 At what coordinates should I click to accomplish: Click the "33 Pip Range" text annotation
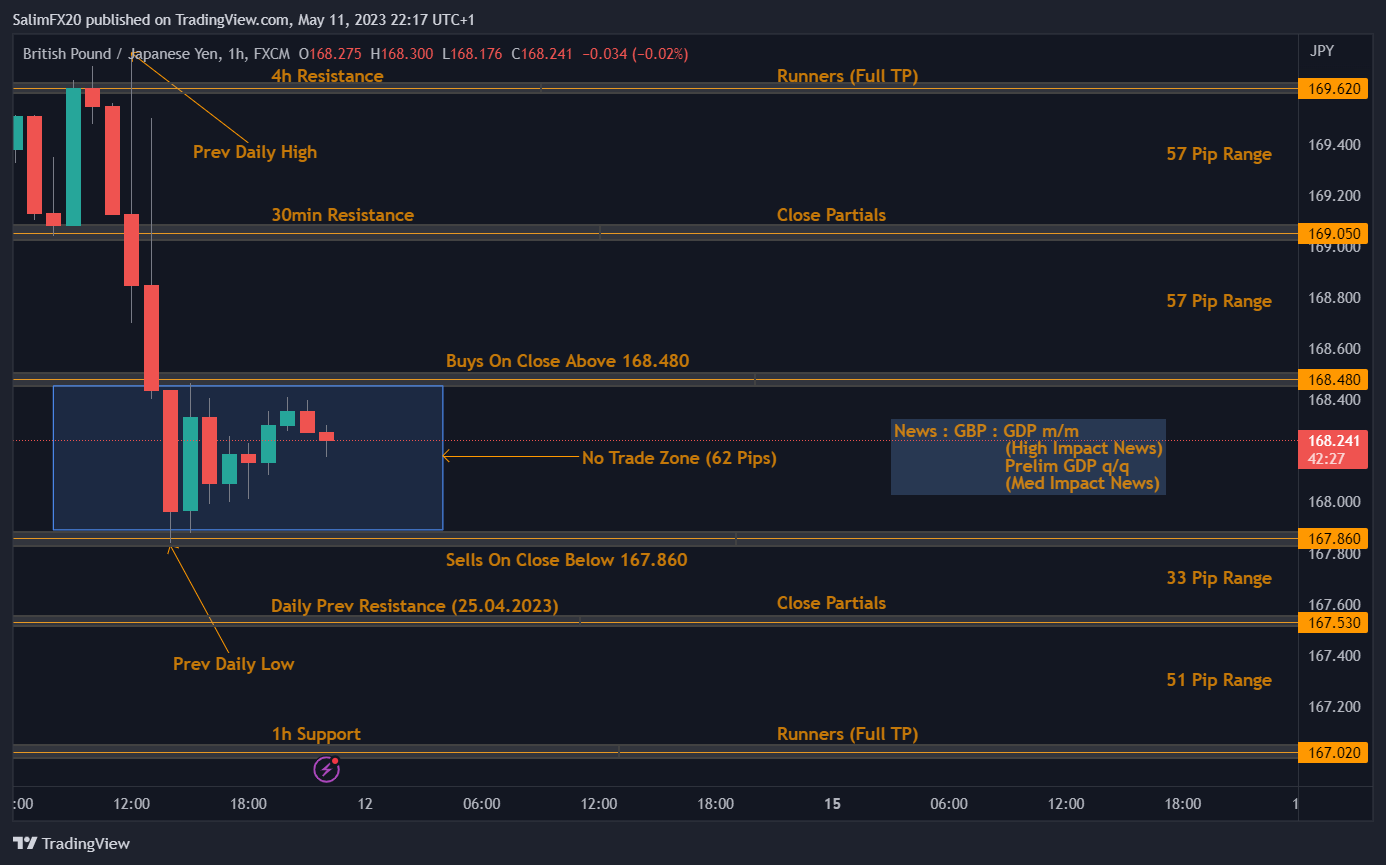1218,578
